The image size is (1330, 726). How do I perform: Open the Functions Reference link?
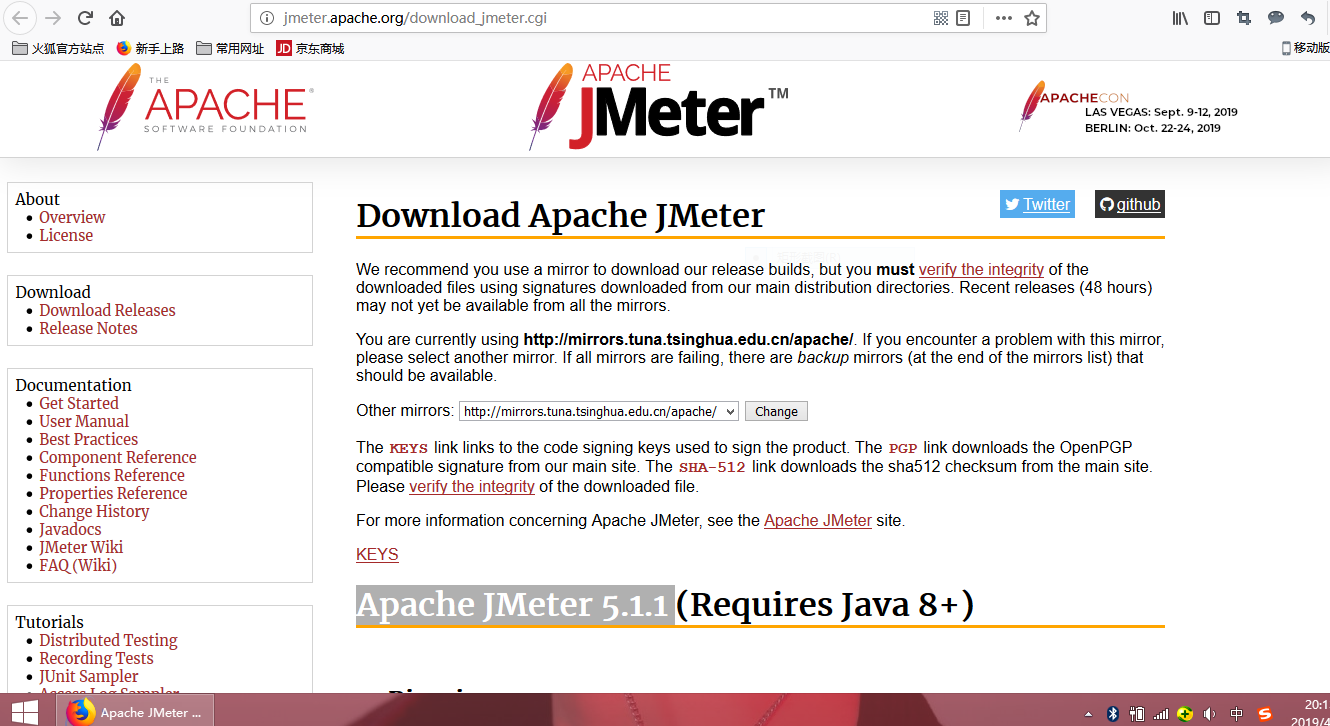pos(112,475)
